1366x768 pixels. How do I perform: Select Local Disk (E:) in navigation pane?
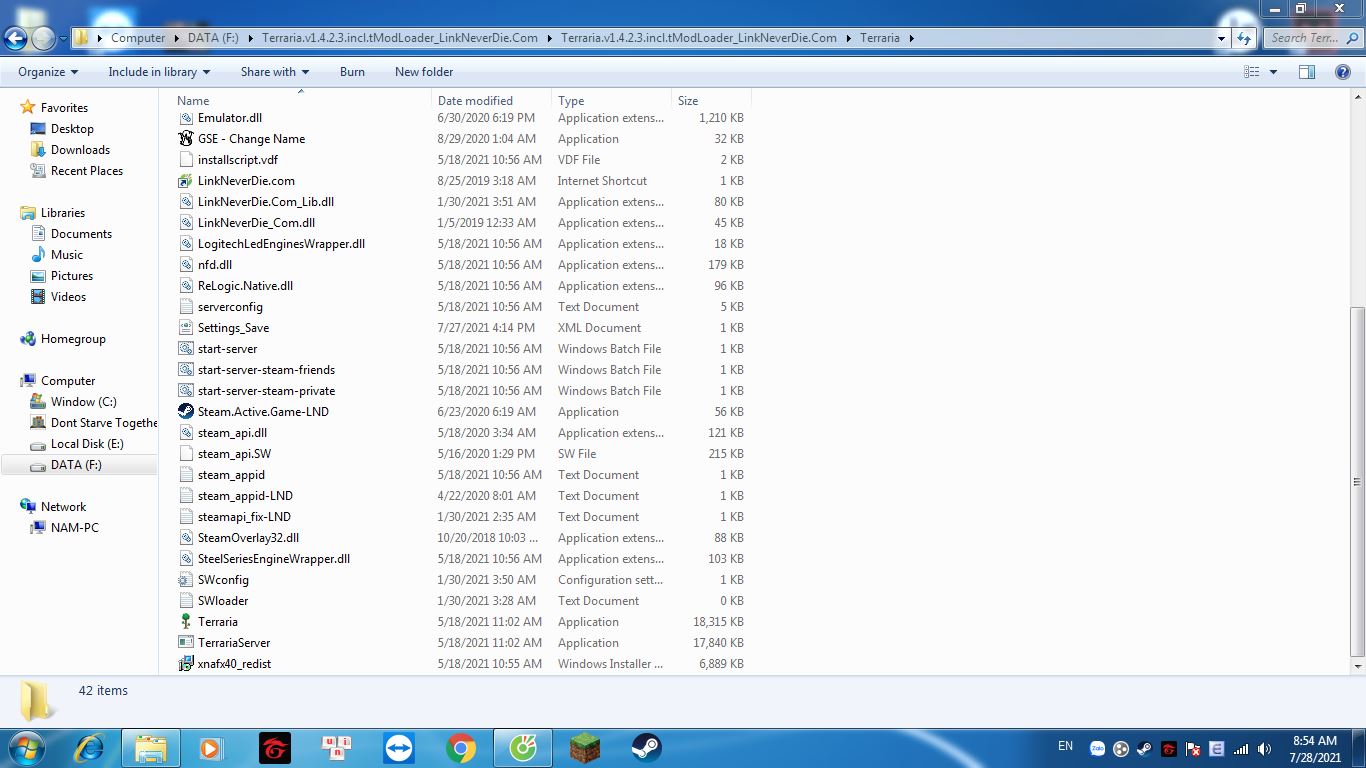(x=87, y=444)
